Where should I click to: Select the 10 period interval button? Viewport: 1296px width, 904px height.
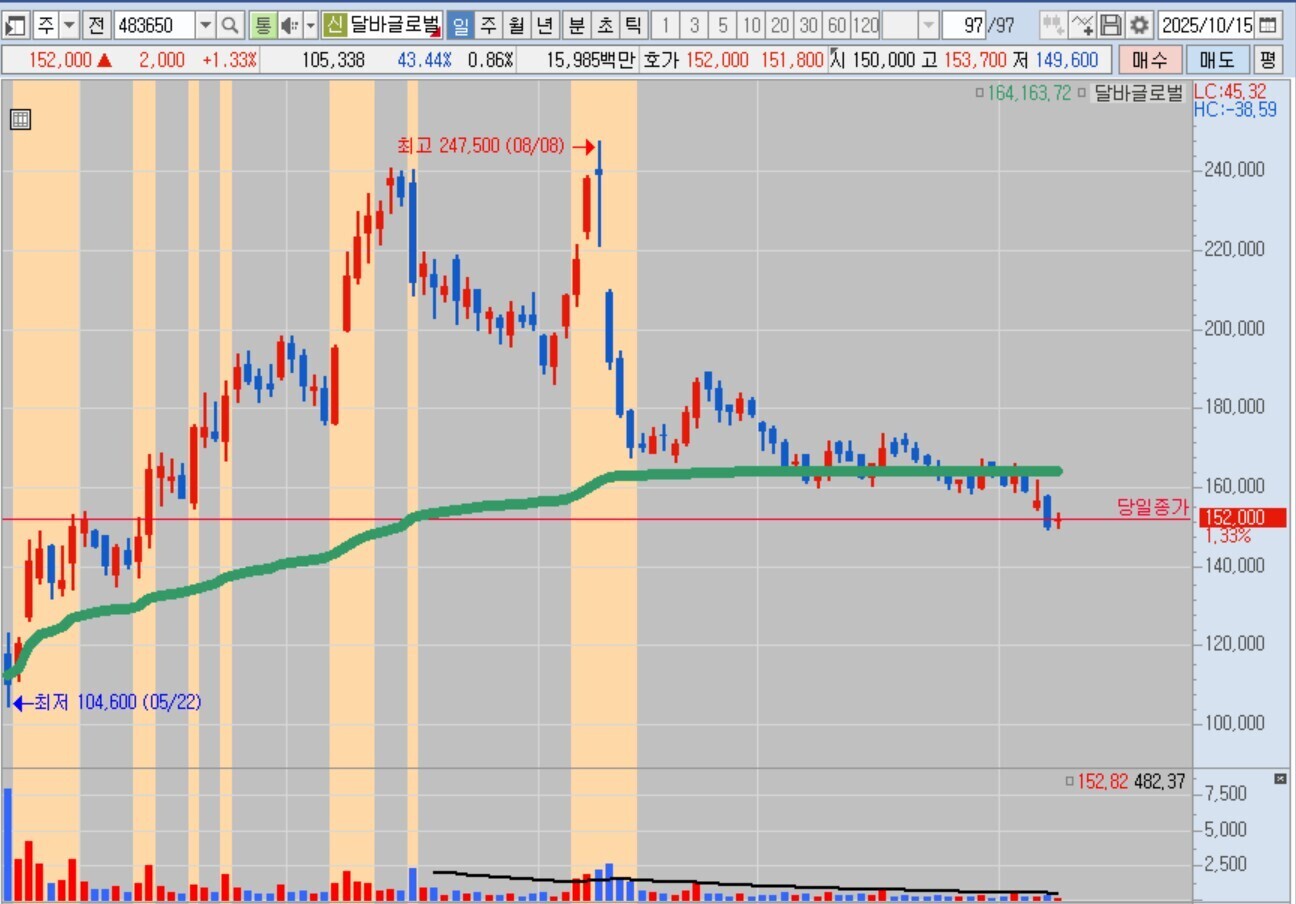tap(753, 25)
